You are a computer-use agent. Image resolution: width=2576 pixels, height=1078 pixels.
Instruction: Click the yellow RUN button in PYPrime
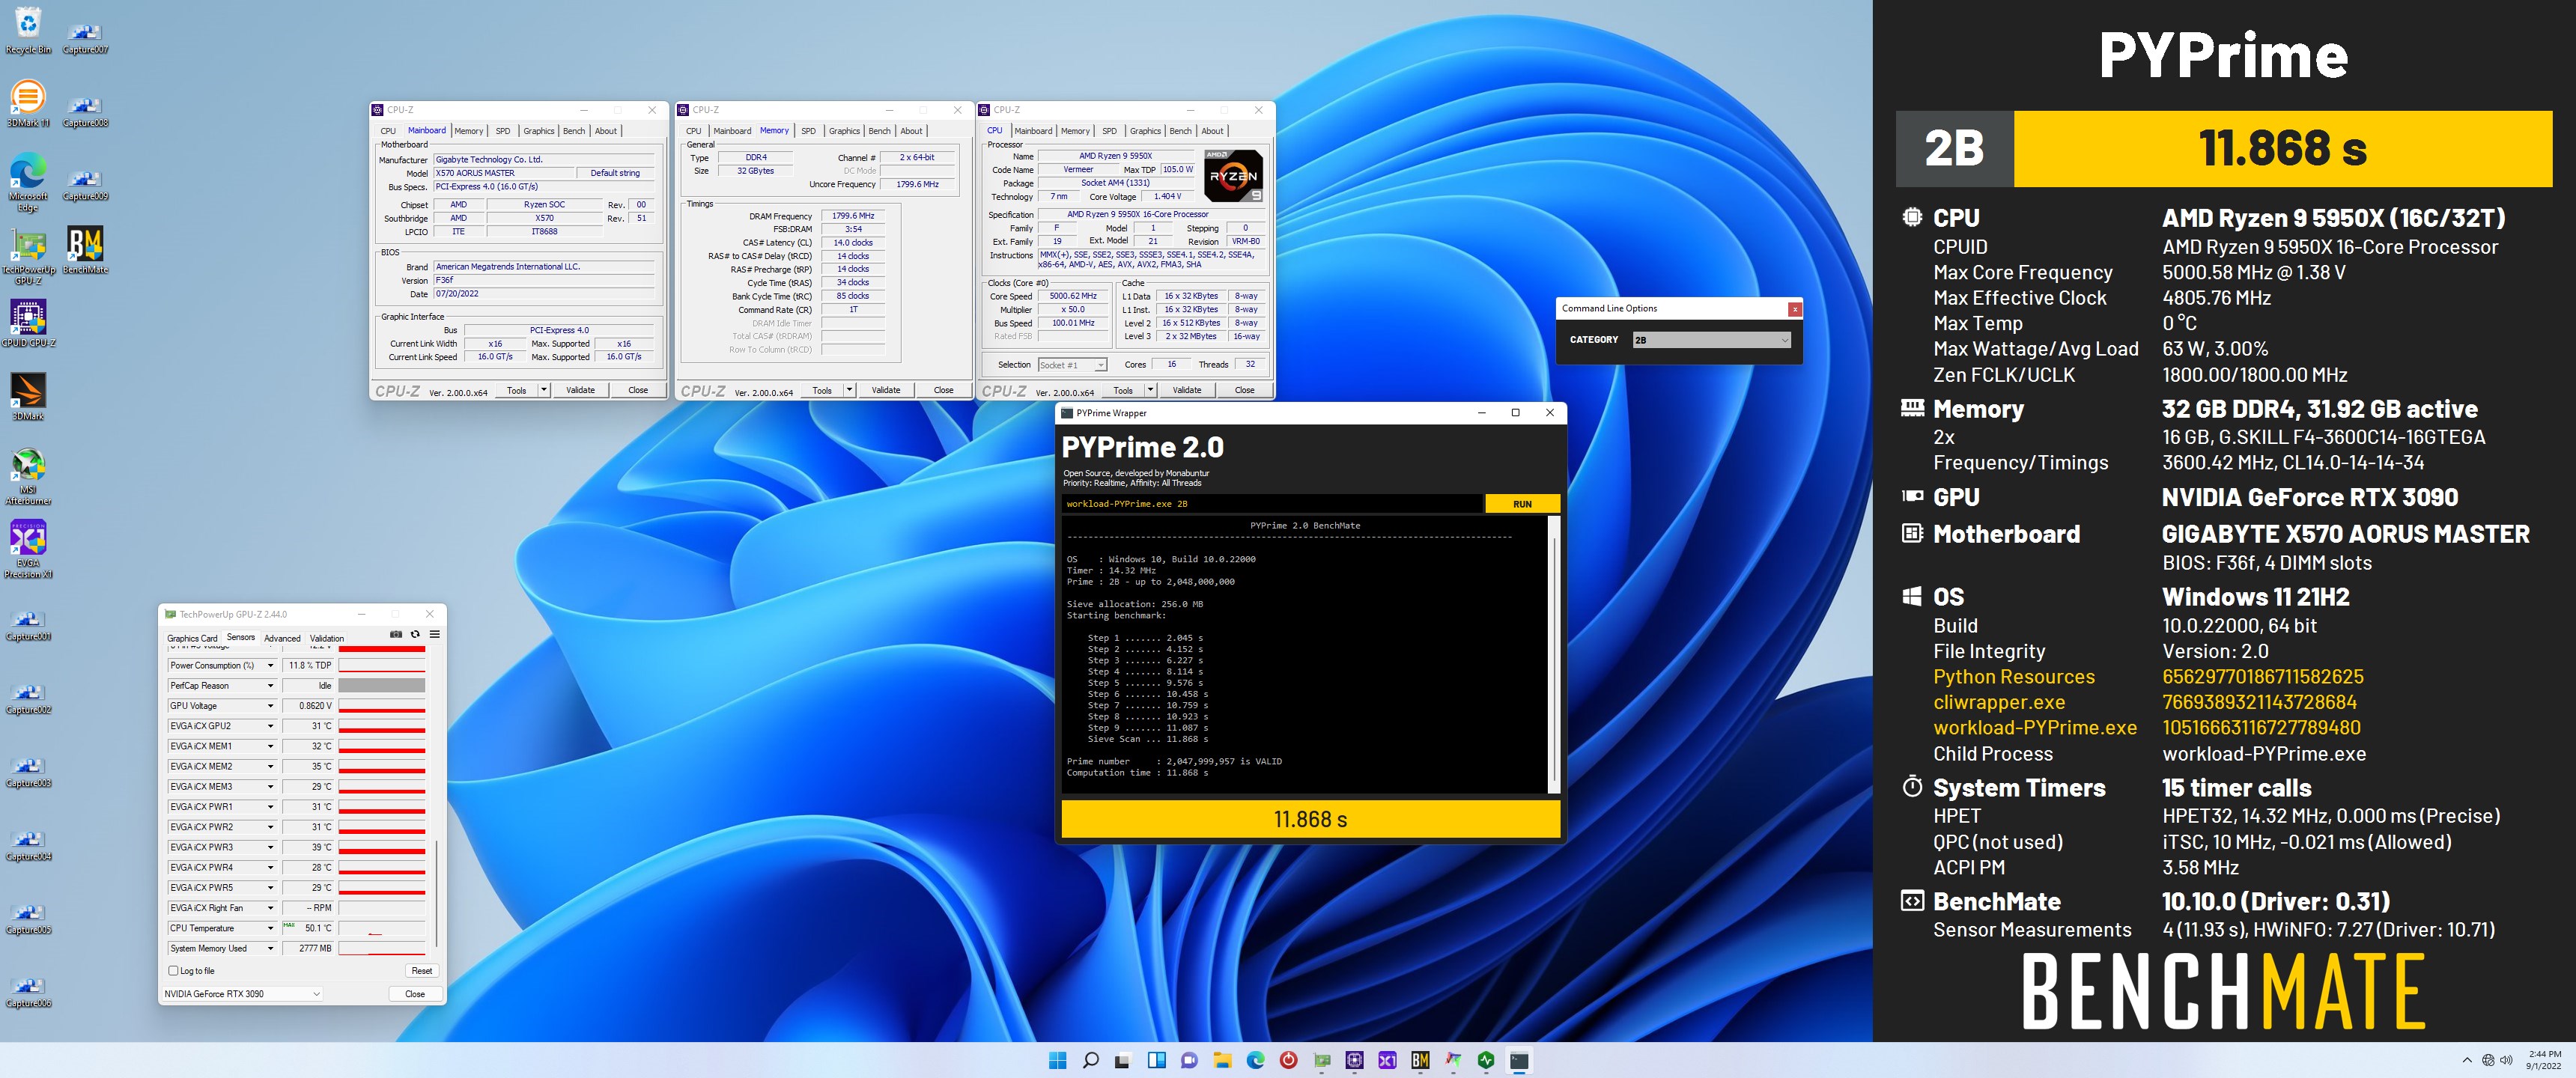click(x=1522, y=504)
